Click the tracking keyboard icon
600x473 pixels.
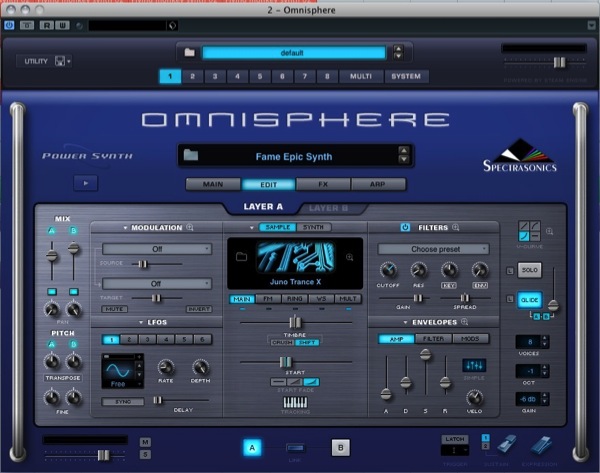point(295,402)
